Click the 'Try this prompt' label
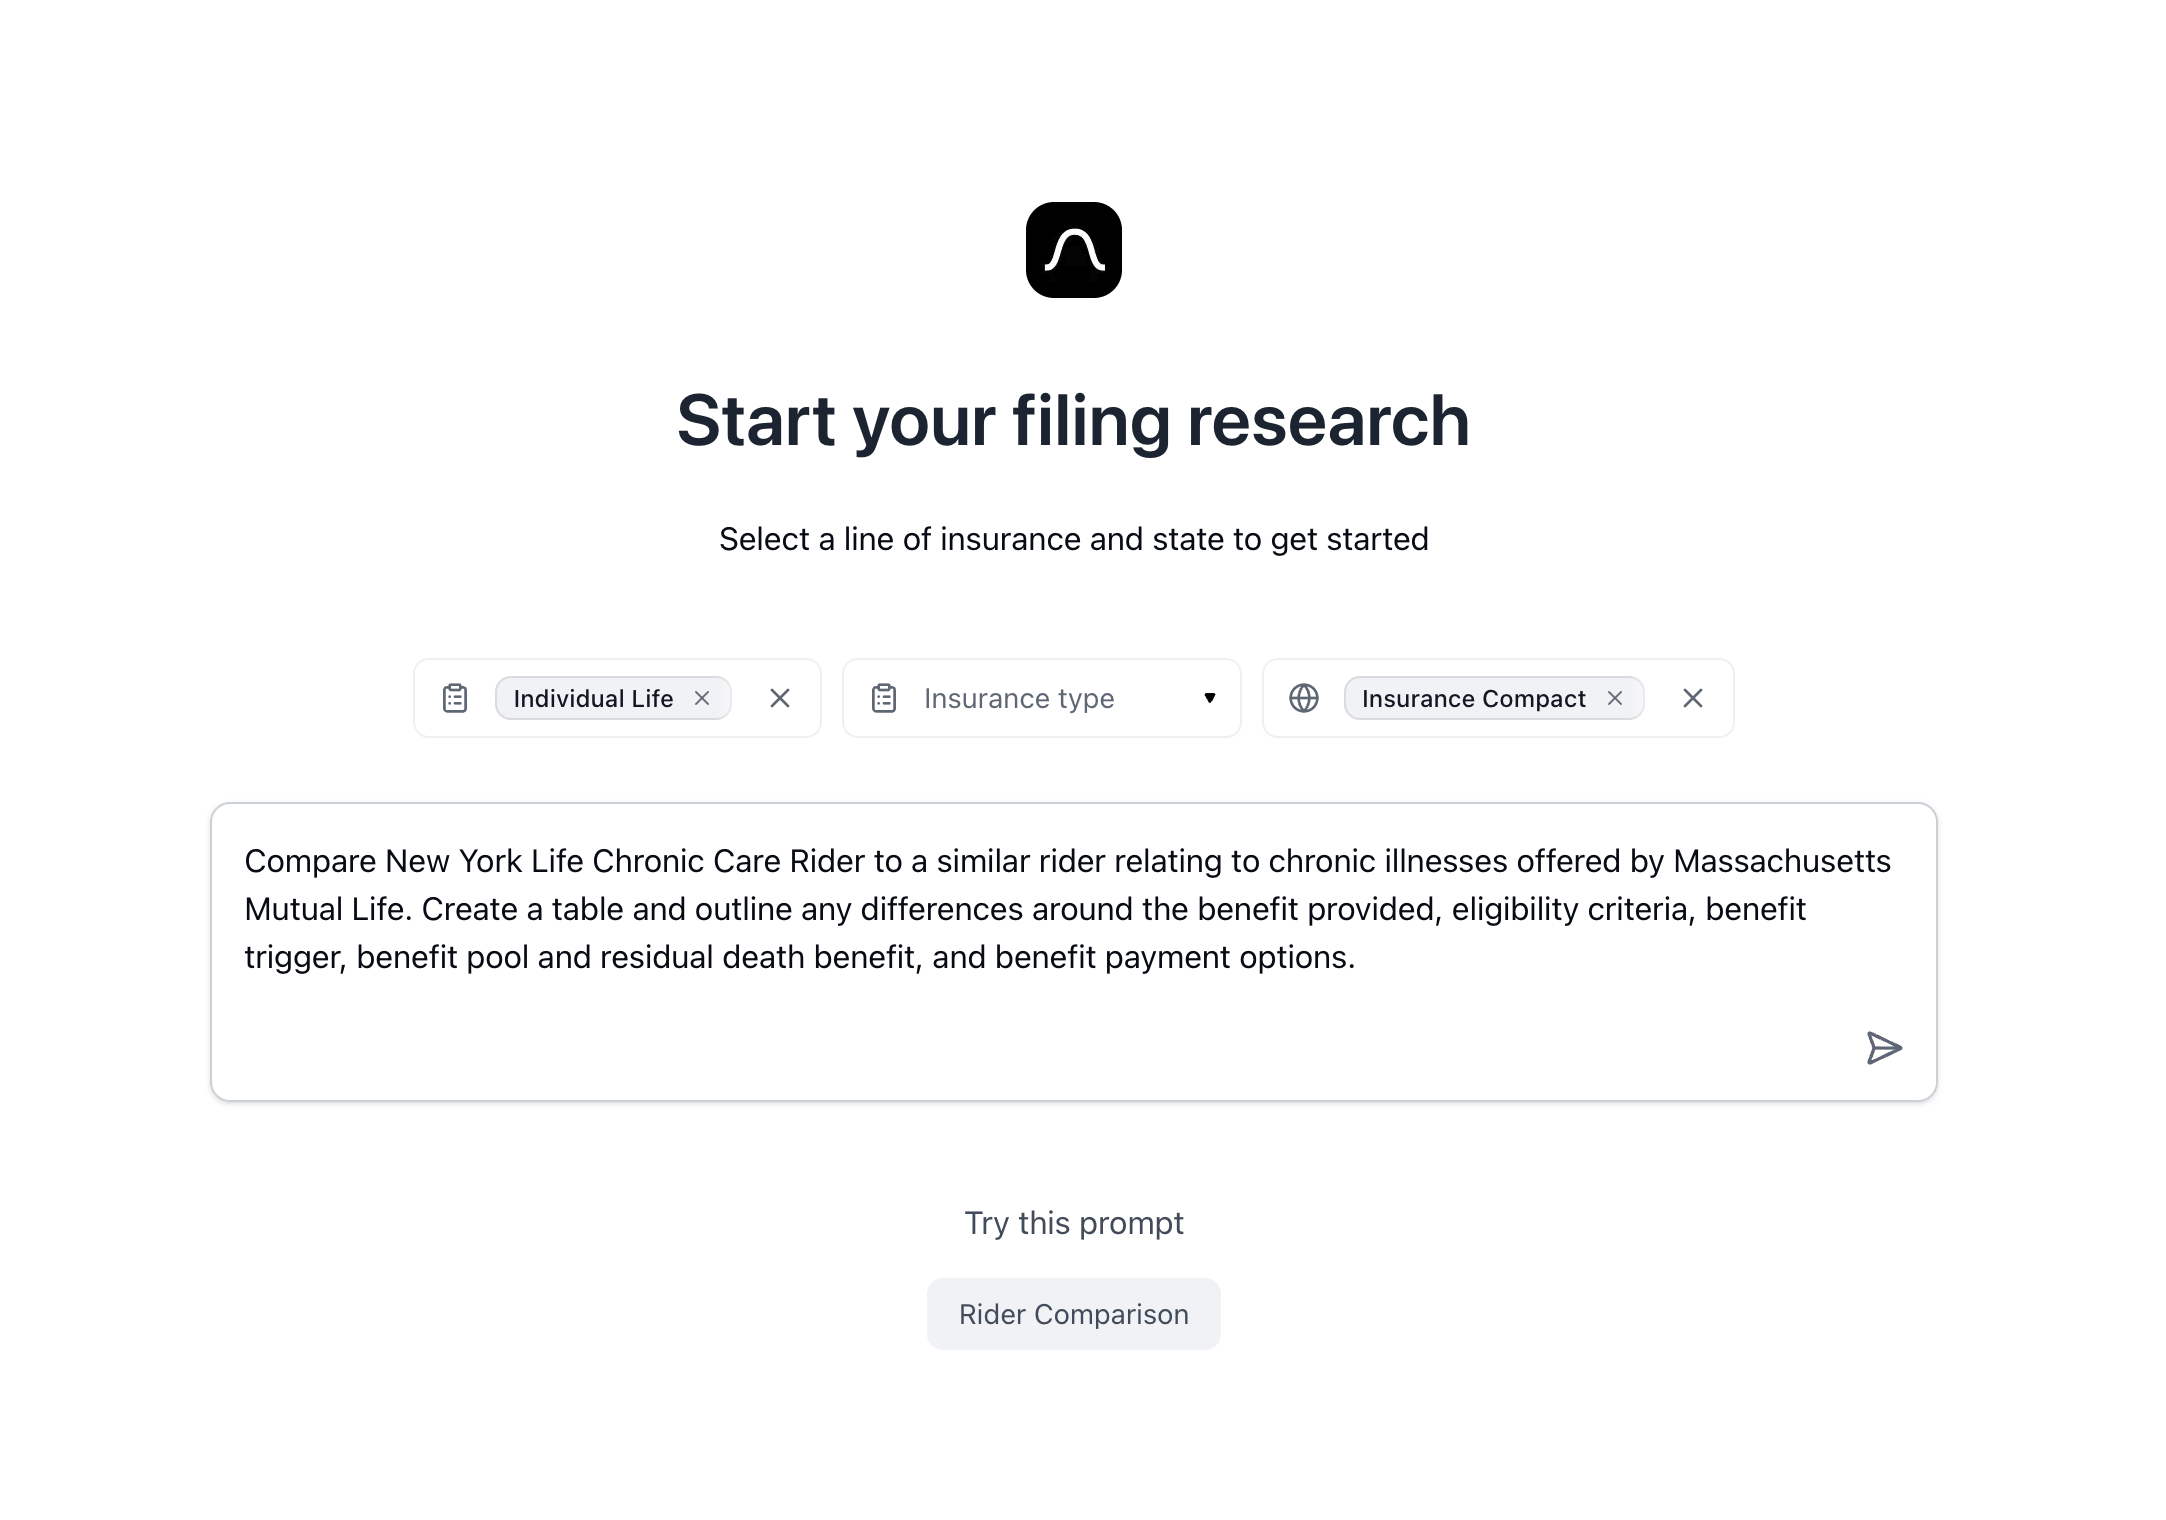Viewport: 2166px width, 1520px height. click(x=1073, y=1223)
